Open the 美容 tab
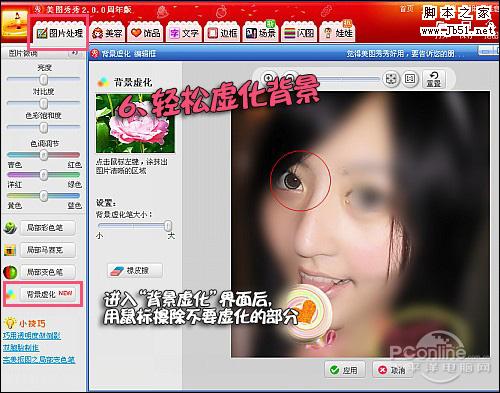The height and width of the screenshot is (393, 500). tap(107, 33)
